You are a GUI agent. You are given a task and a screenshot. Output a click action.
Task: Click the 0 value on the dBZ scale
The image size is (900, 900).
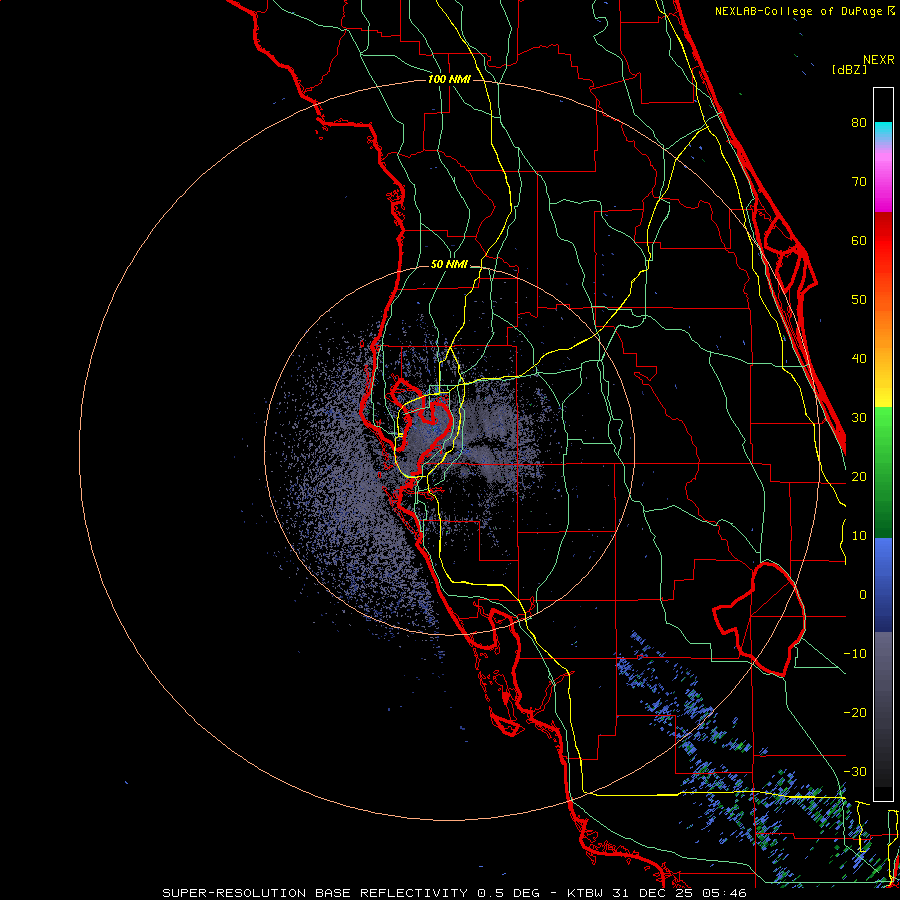click(x=863, y=595)
